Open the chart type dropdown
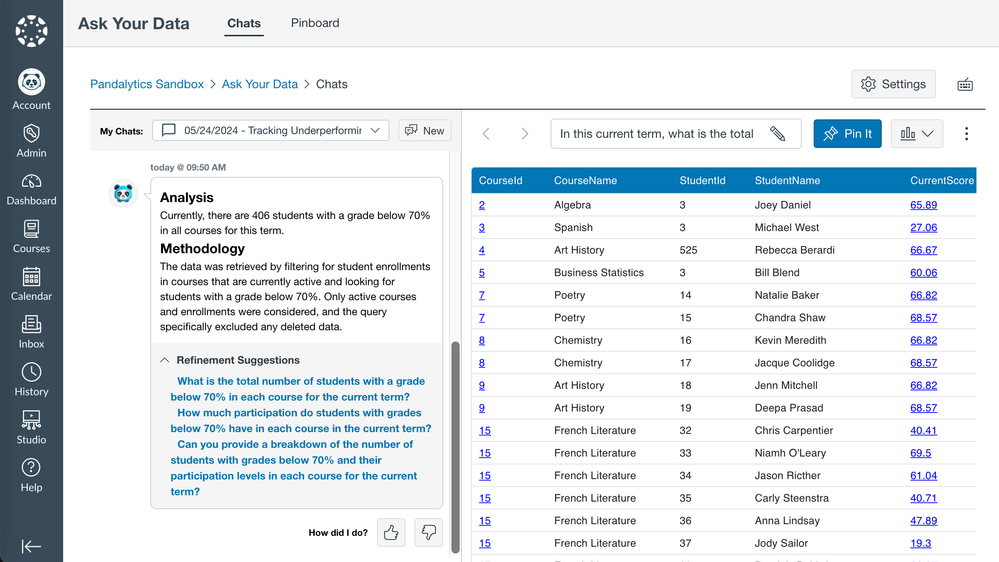Screen dimensions: 999x562 pyautogui.click(x=916, y=134)
